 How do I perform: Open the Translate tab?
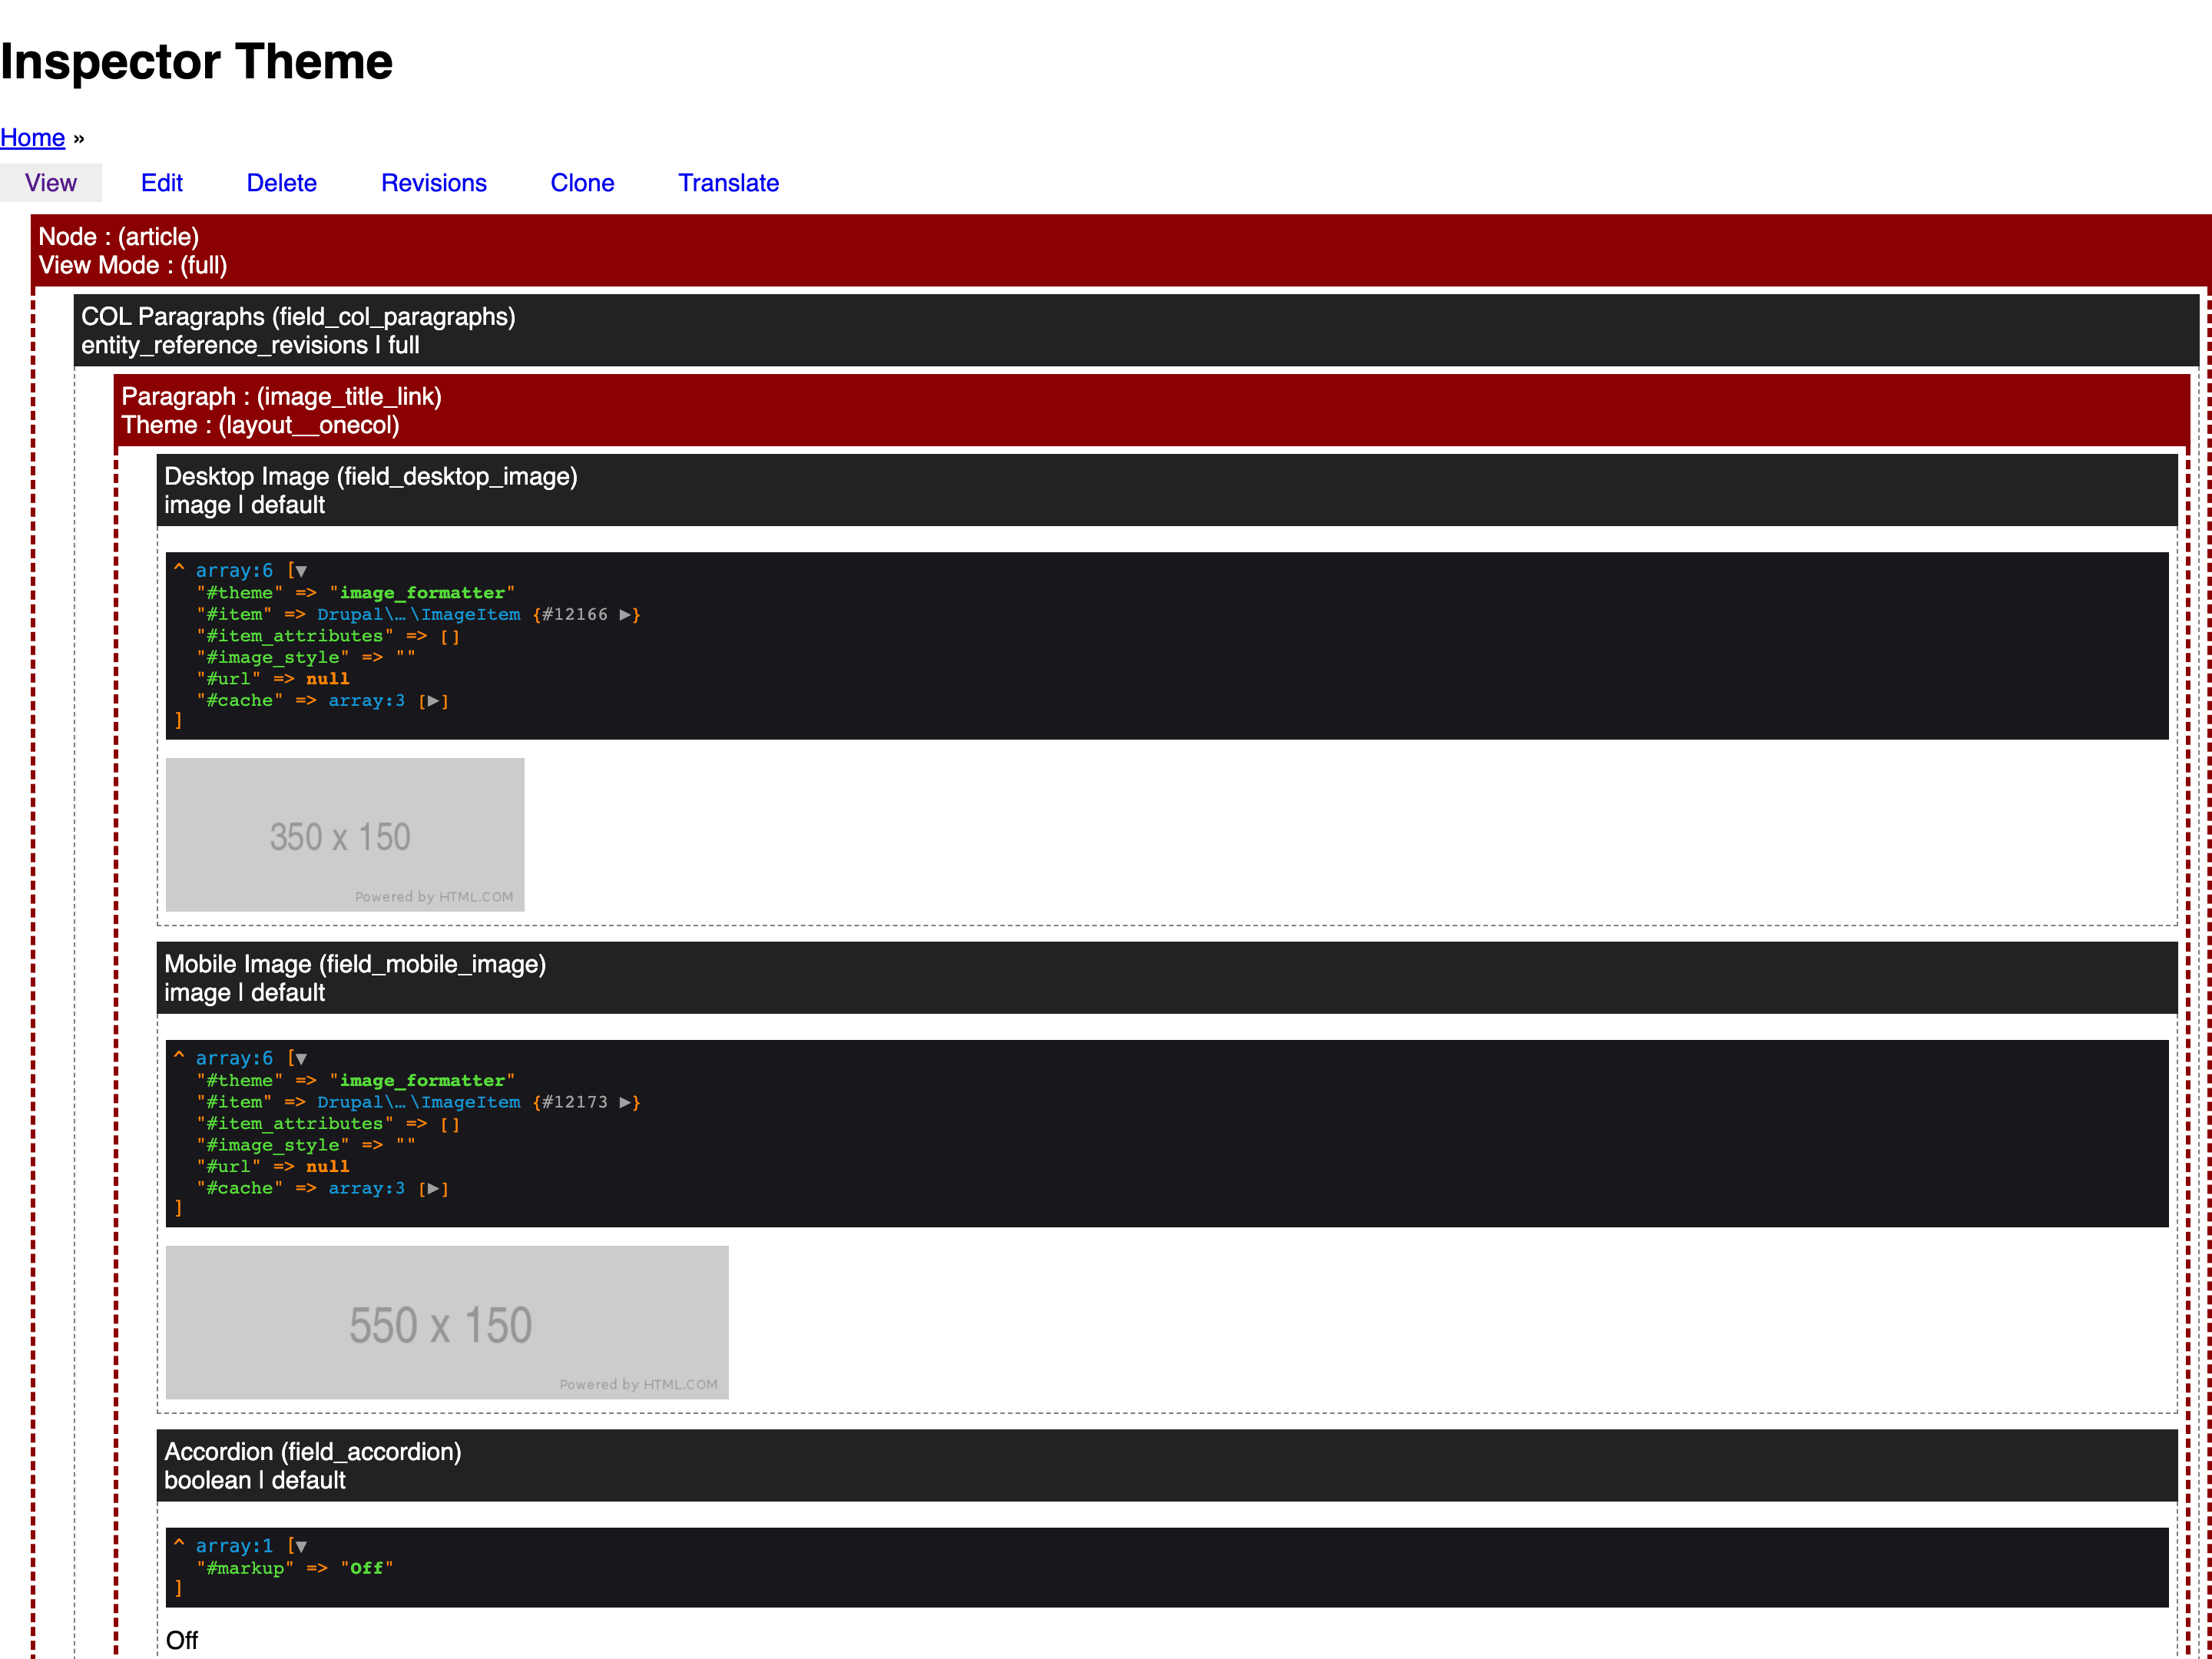tap(728, 183)
